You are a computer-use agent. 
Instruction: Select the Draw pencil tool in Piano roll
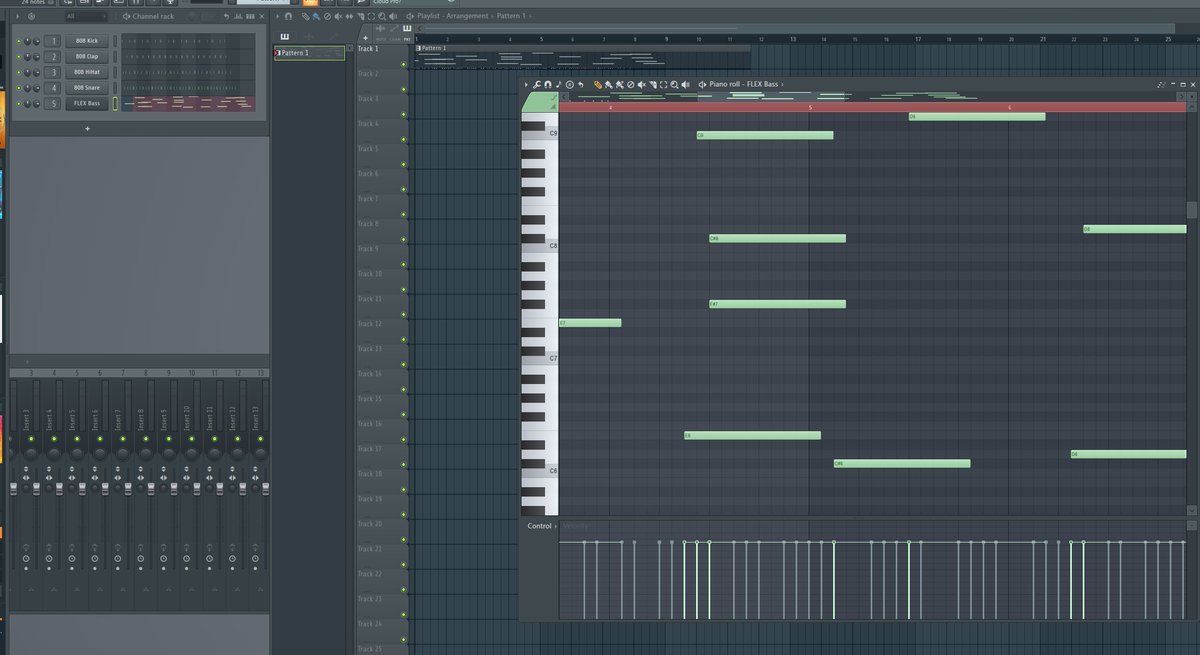(x=598, y=85)
